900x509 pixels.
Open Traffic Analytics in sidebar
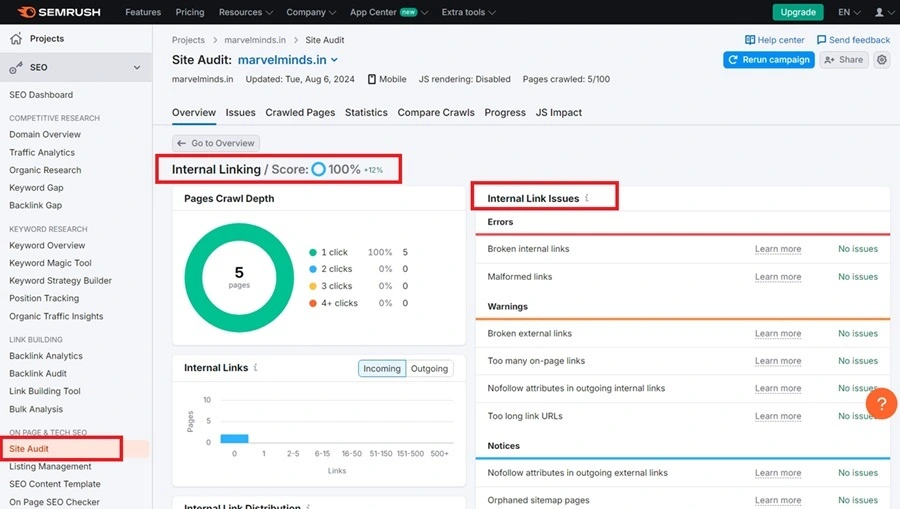point(42,153)
